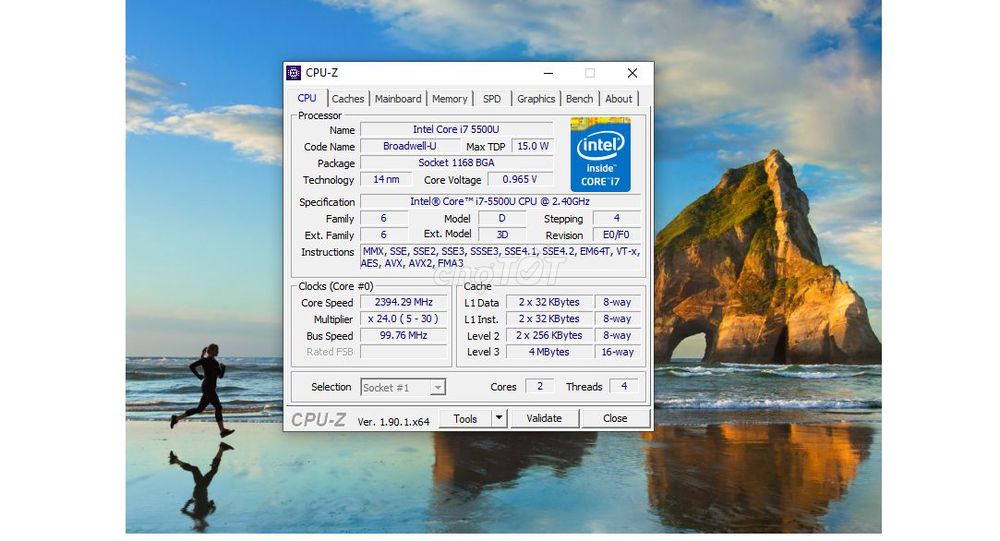Screen dimensions: 1000x541
Task: Click the empty Rated FSB field
Action: point(404,352)
